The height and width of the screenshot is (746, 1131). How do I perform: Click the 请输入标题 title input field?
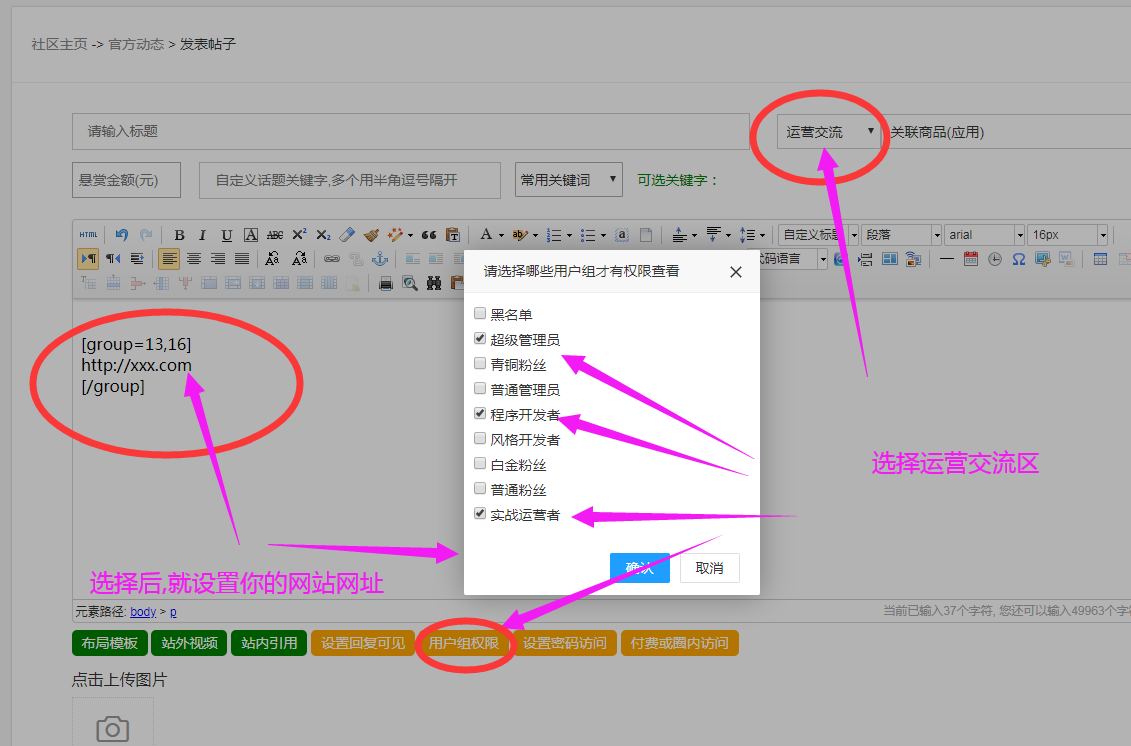410,131
